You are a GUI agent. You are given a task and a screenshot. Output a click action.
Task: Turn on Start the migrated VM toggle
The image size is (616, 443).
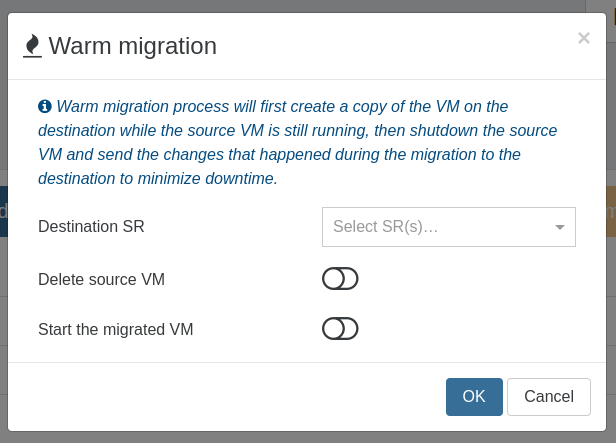coord(340,329)
